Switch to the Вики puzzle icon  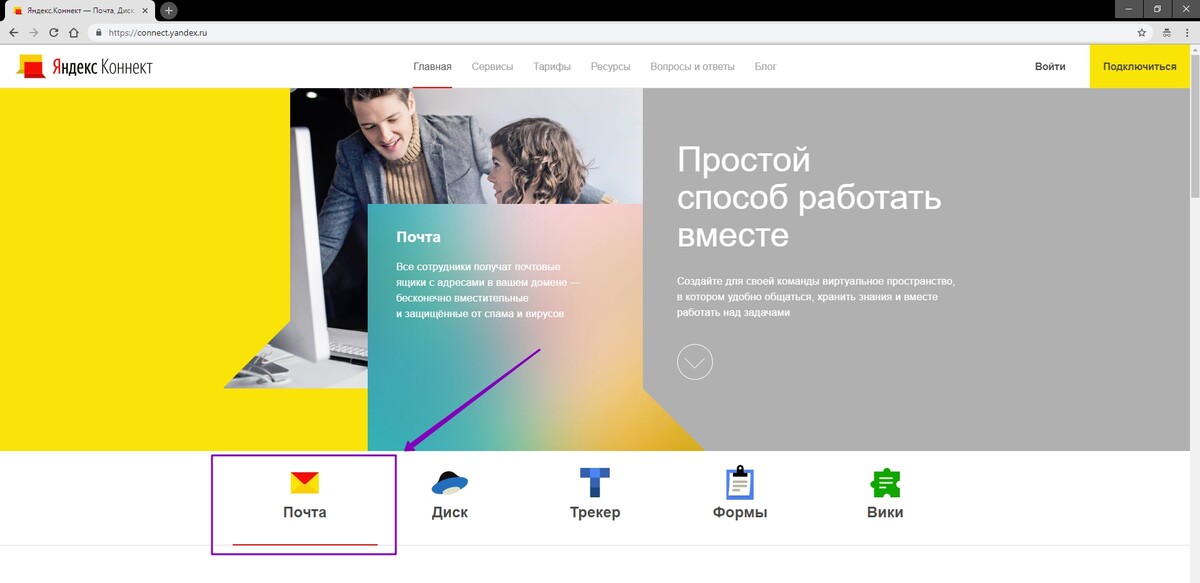[885, 483]
